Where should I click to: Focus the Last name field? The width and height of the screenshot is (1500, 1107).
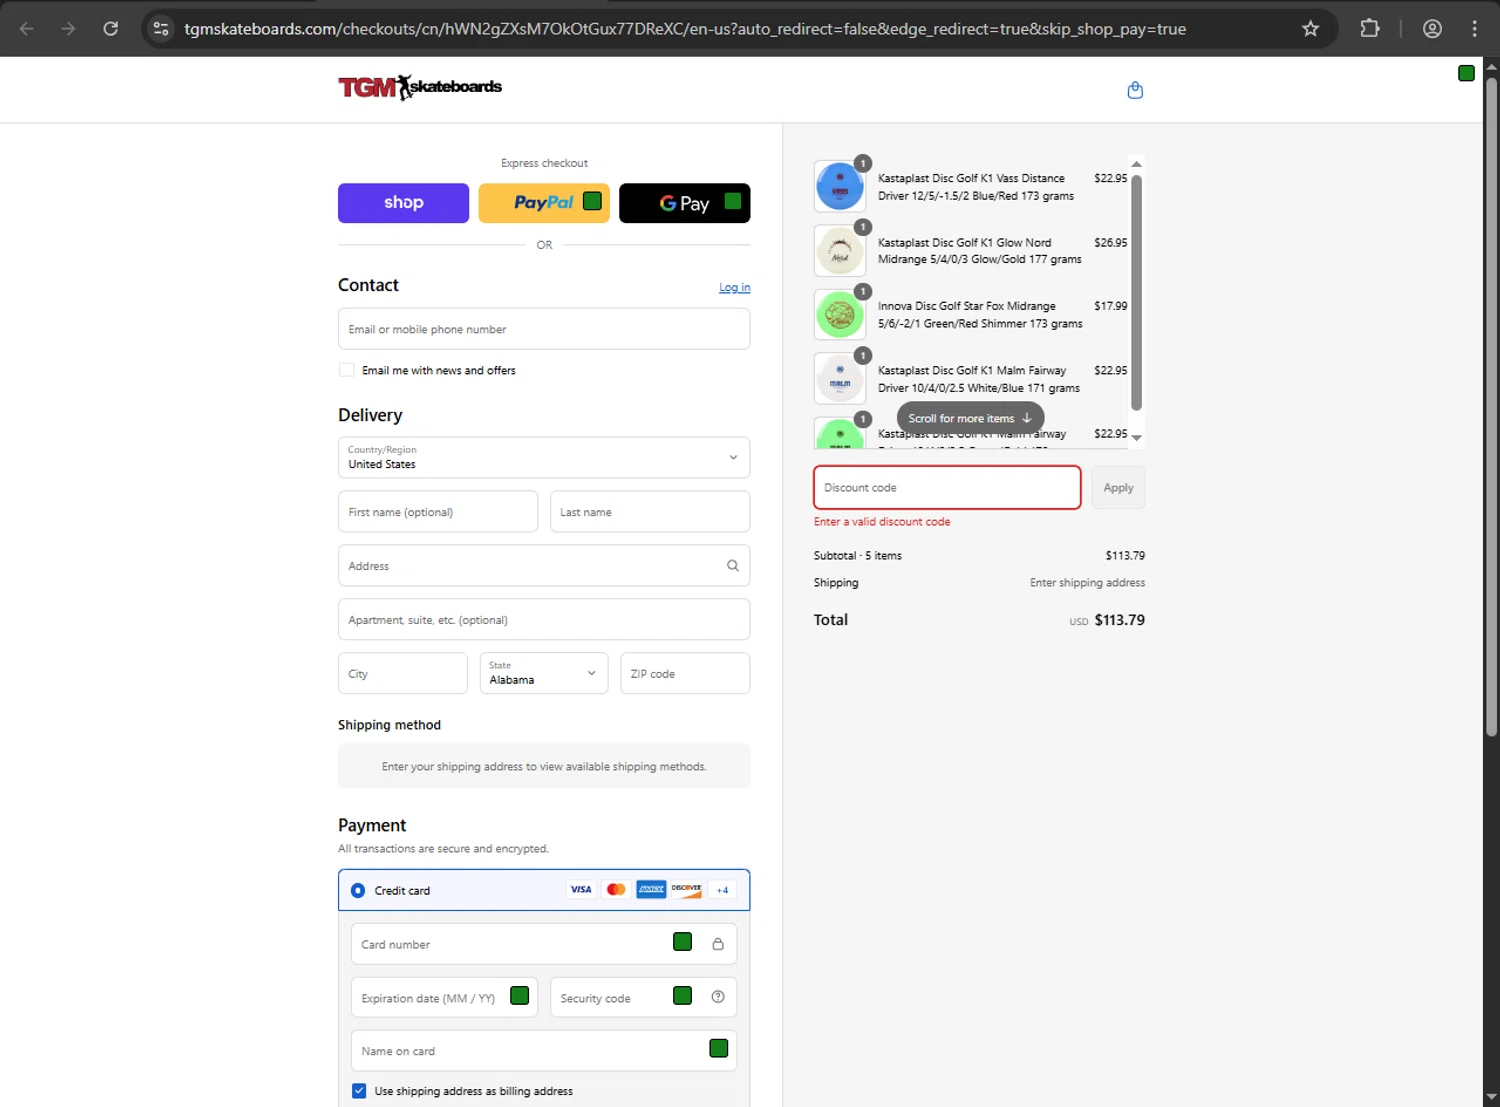click(650, 512)
